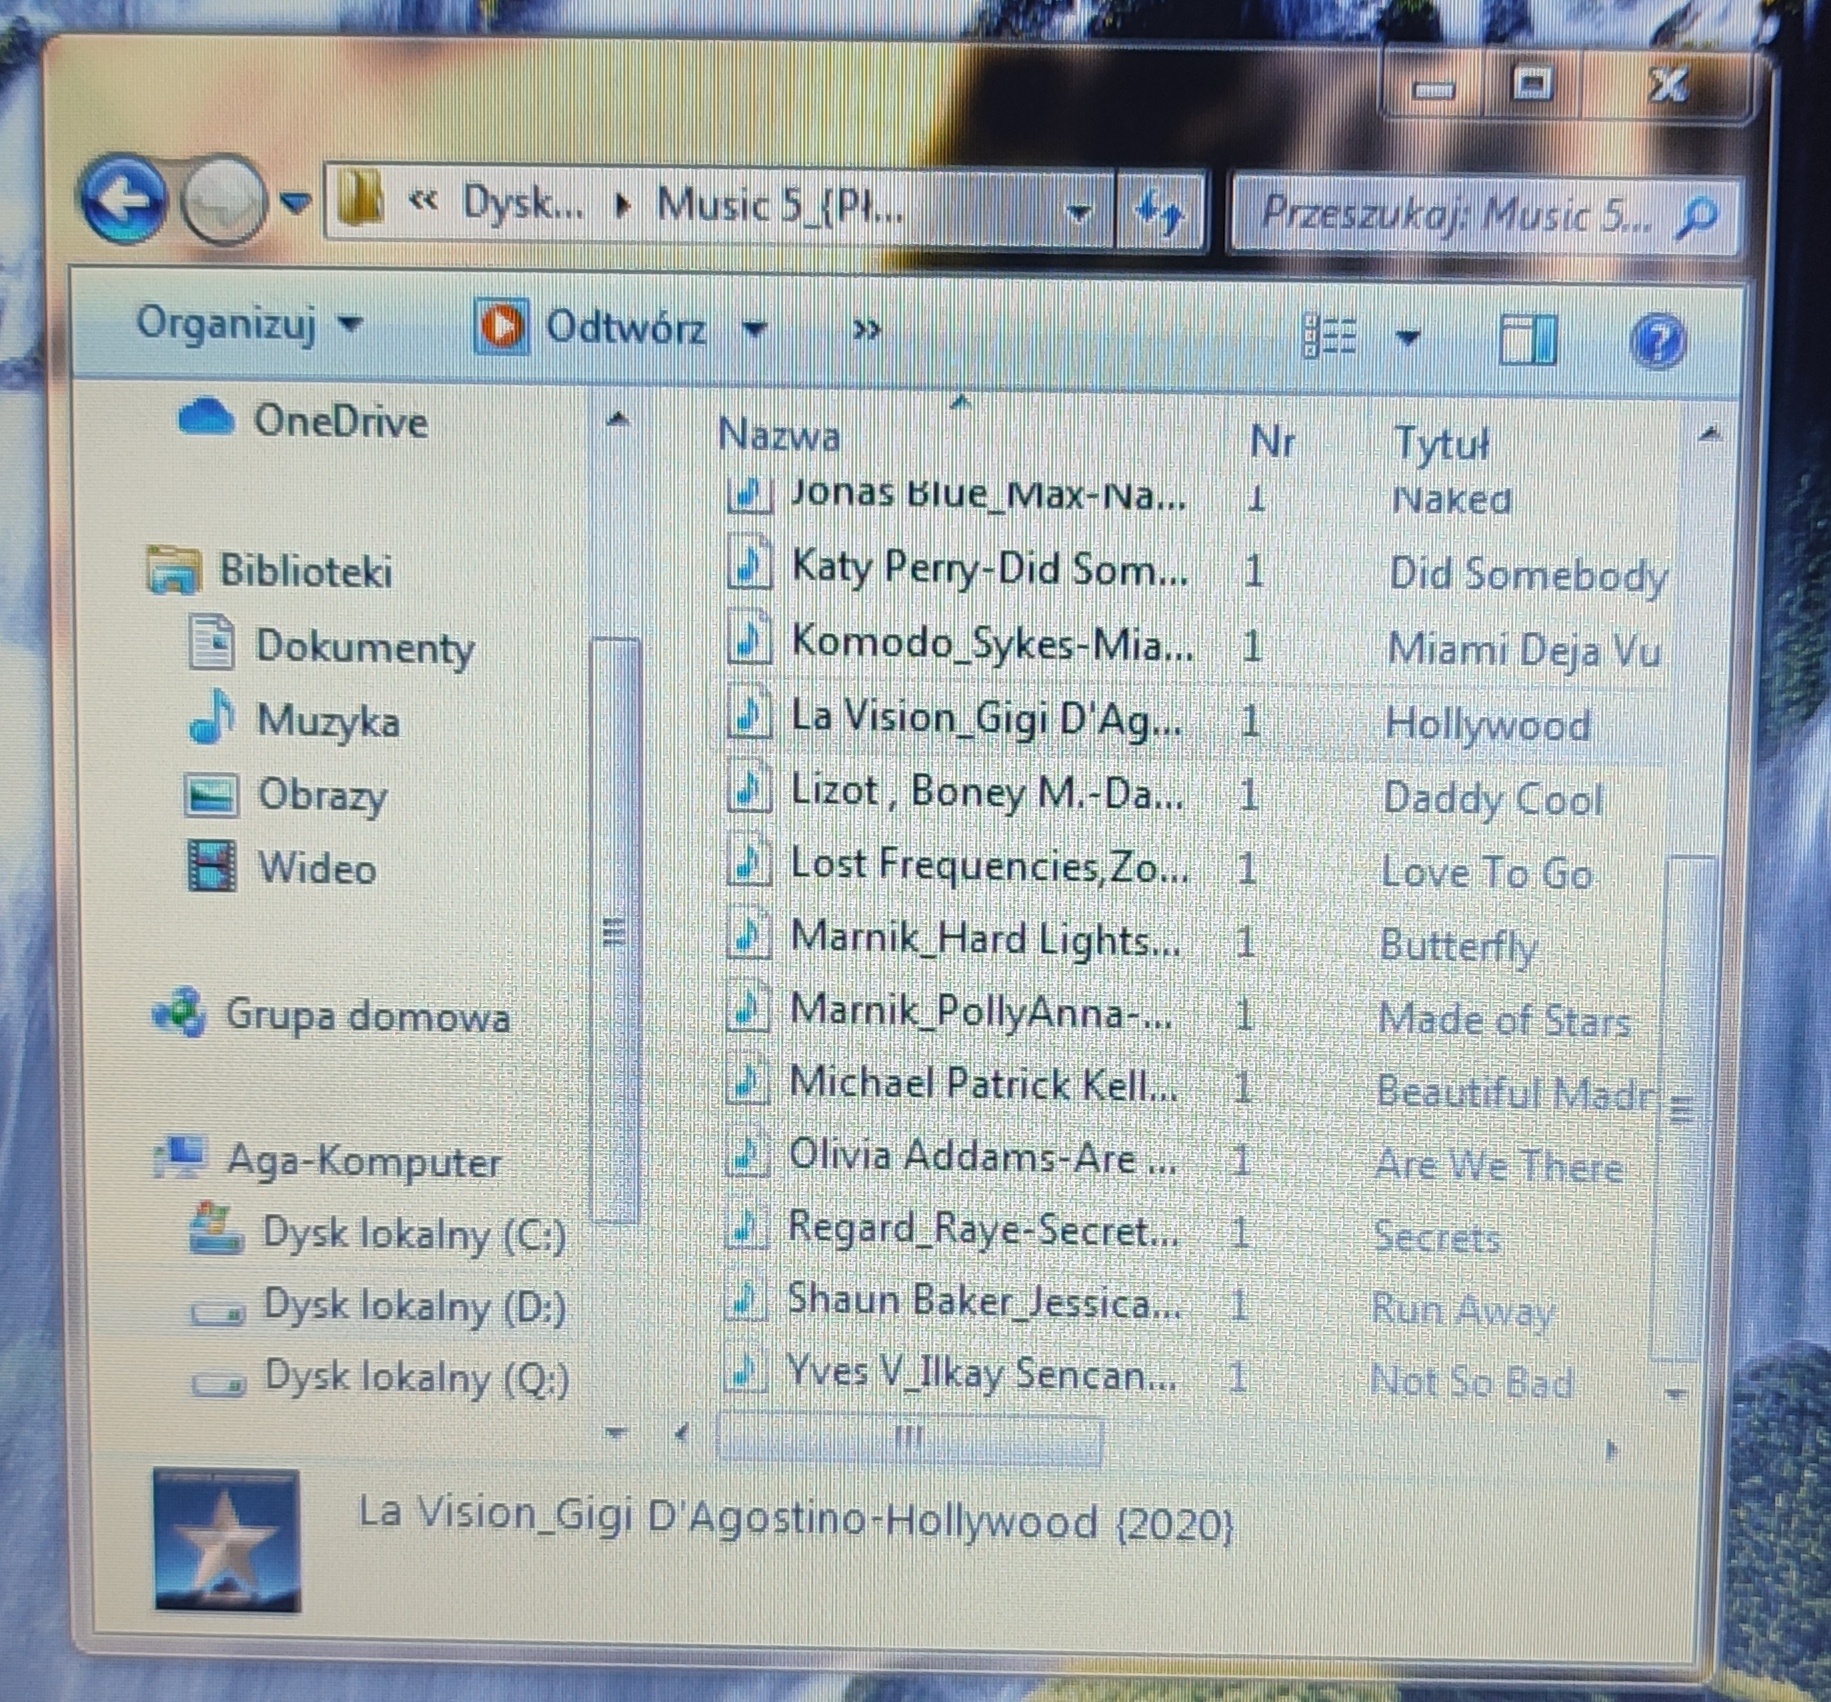The image size is (1831, 1702).
Task: Select the Katy Perry-Did Som... file
Action: [x=958, y=568]
